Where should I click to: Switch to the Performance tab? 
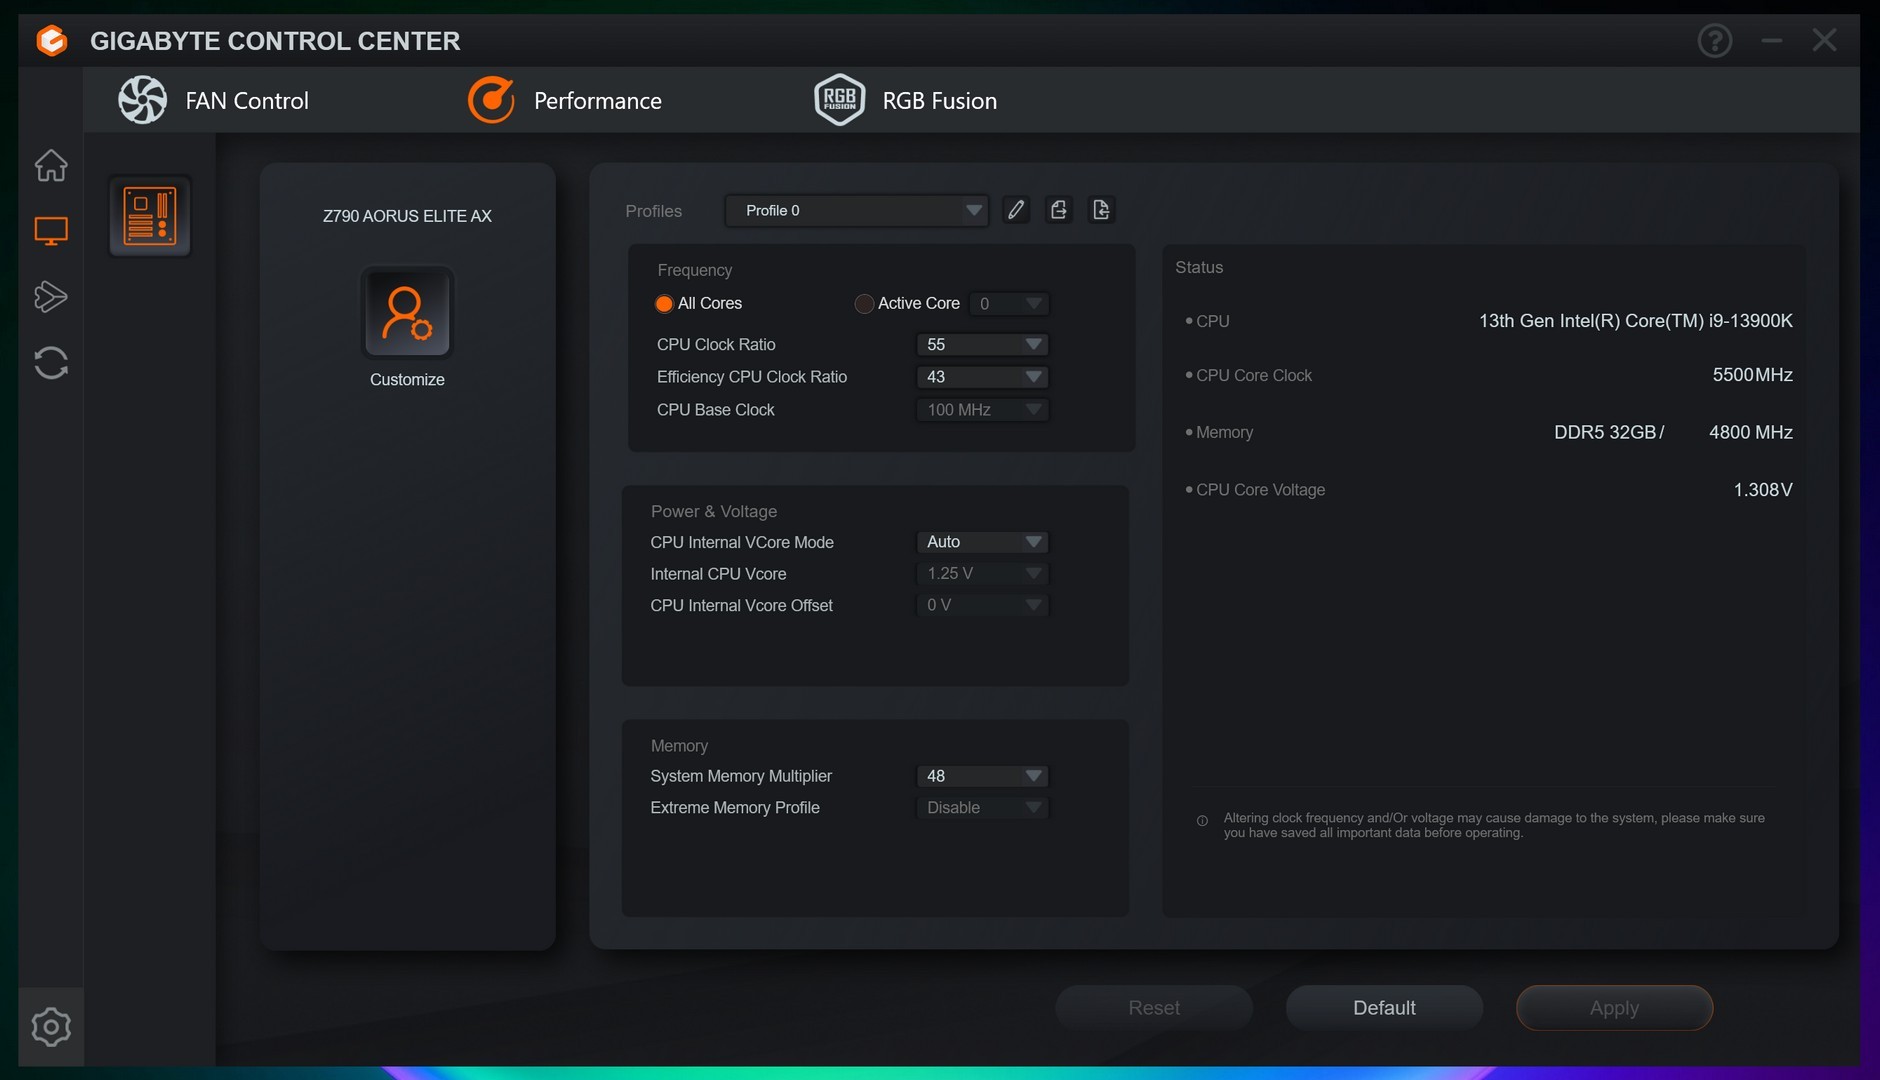(565, 100)
